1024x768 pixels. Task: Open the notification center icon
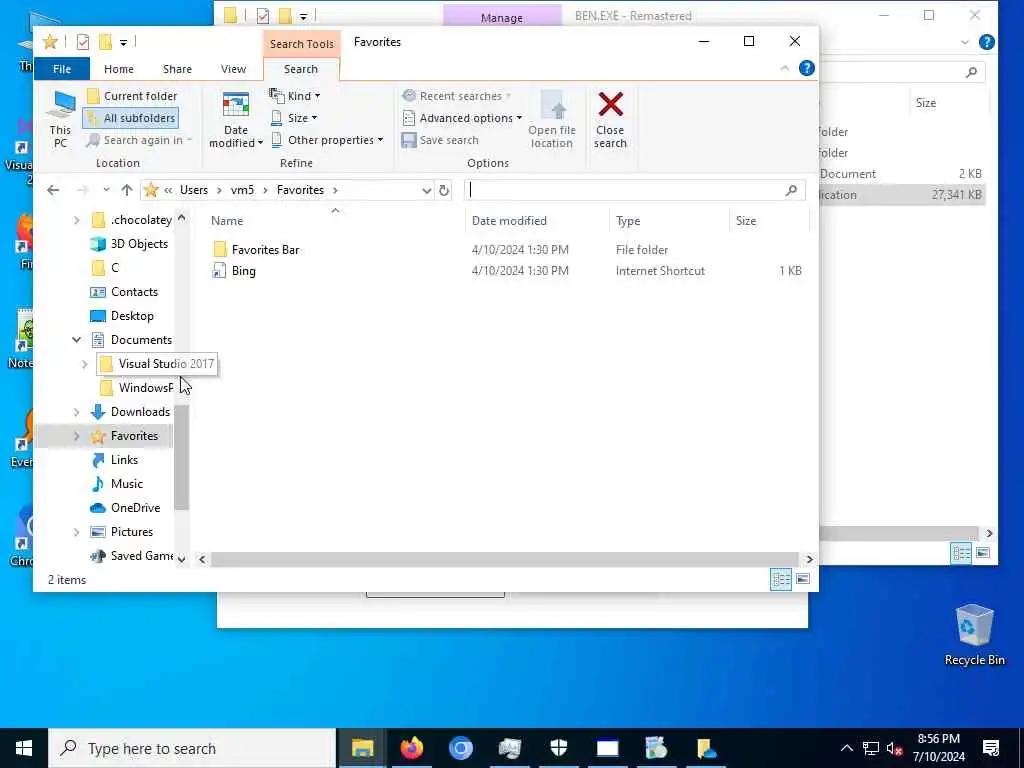pos(991,748)
